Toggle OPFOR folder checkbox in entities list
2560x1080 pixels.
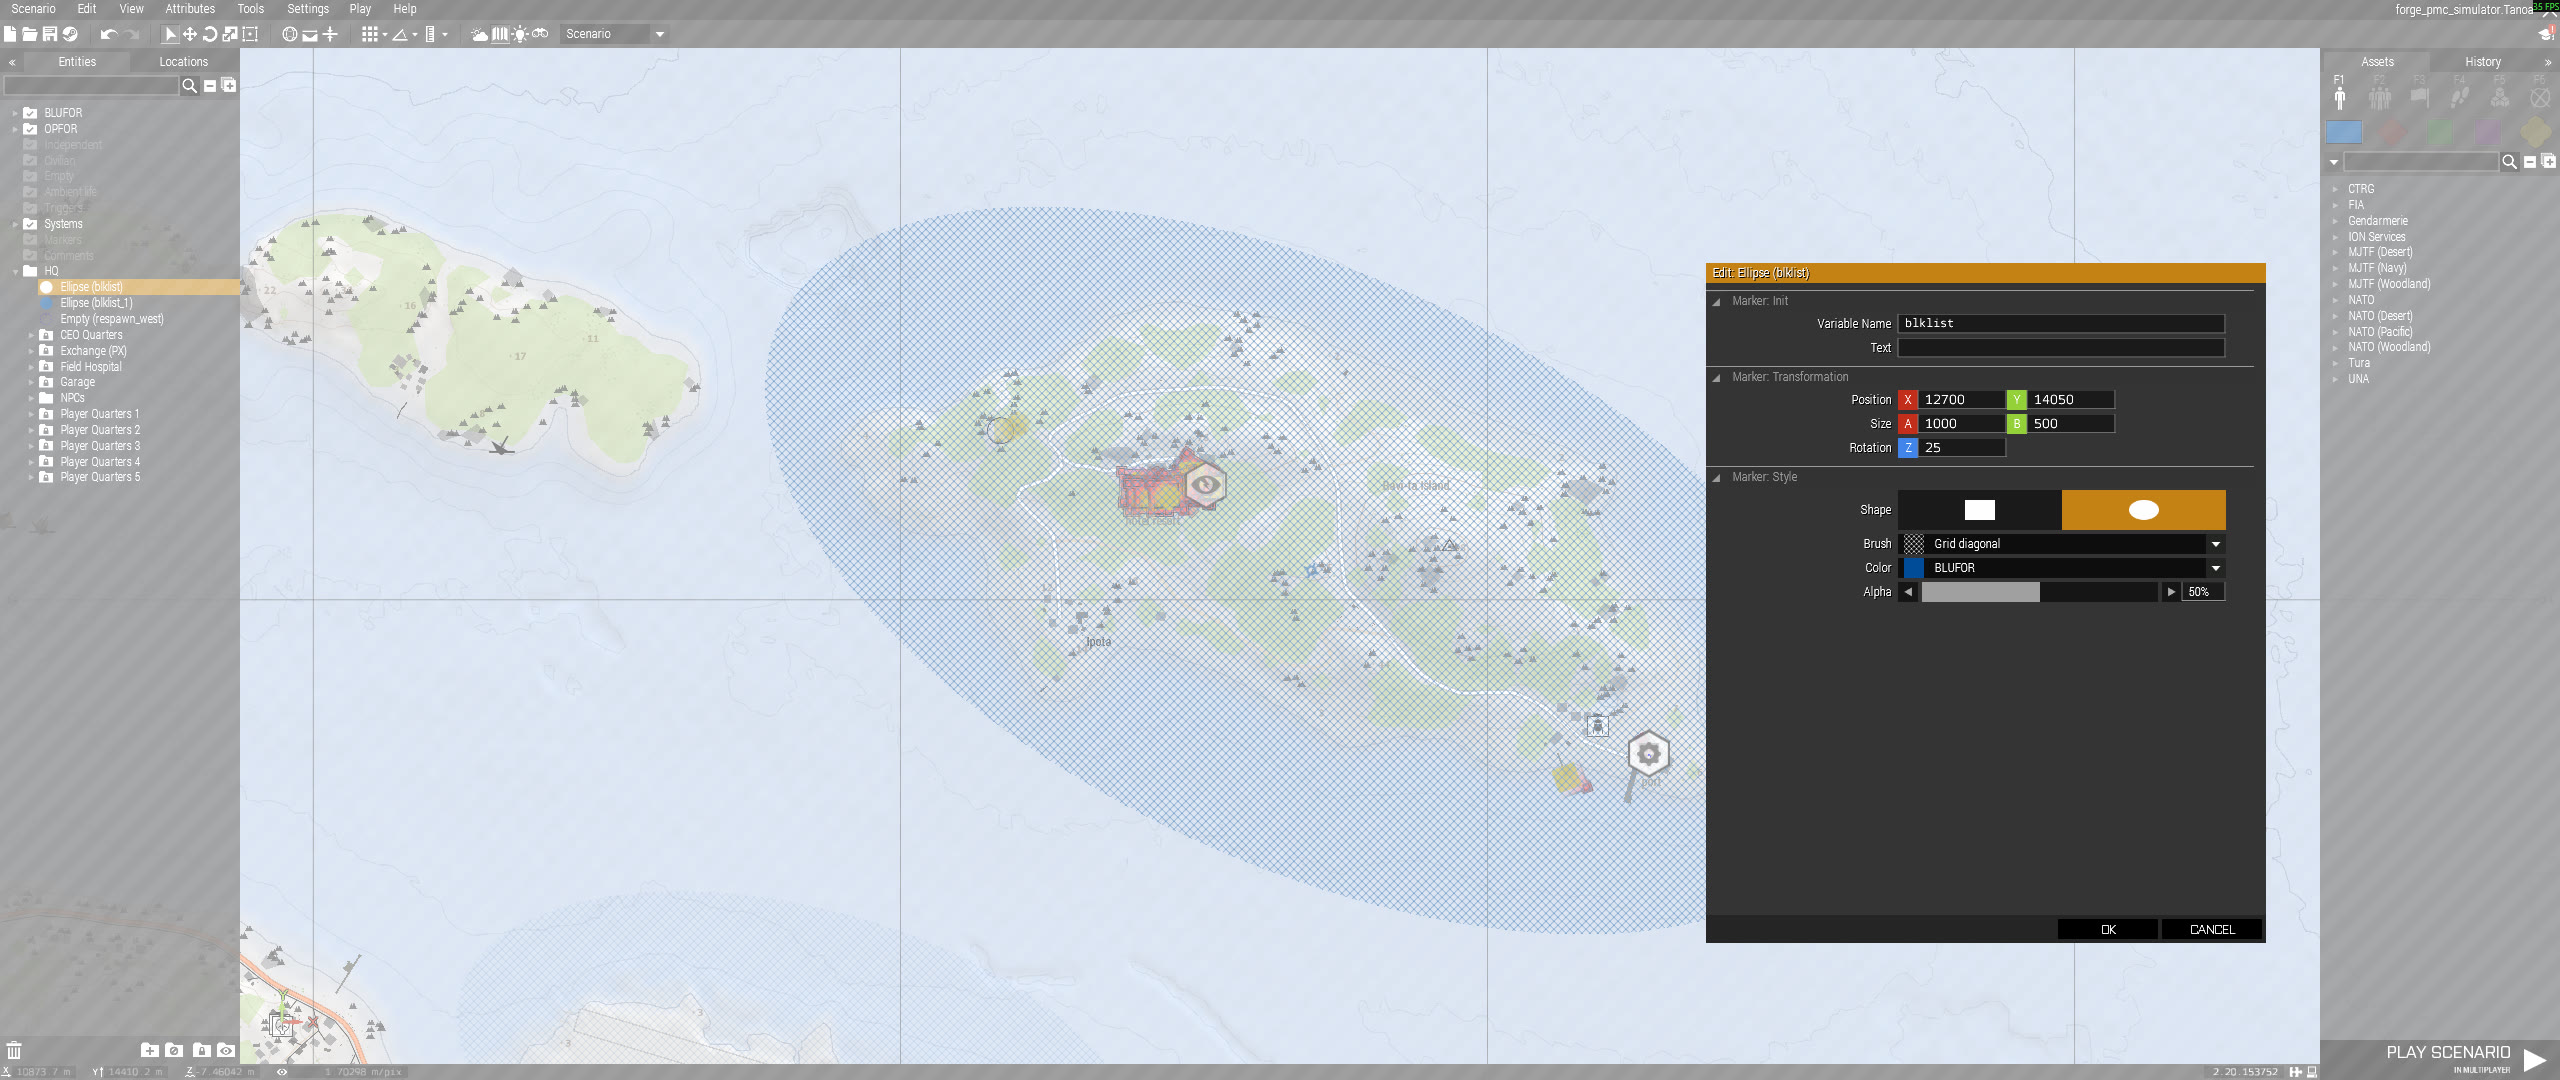click(30, 129)
